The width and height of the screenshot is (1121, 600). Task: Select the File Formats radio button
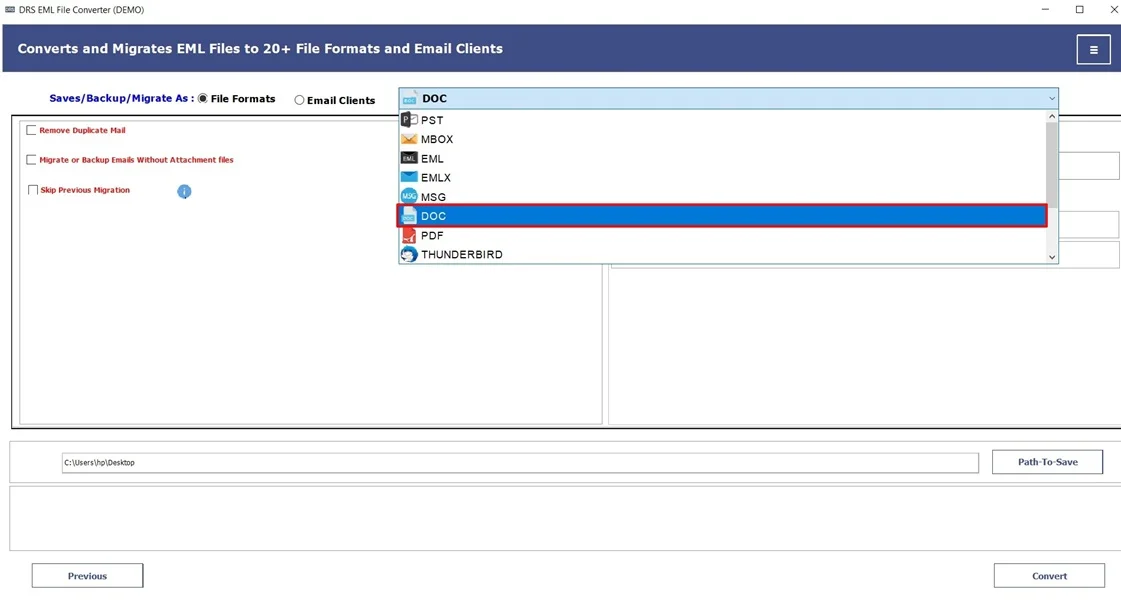coord(202,99)
